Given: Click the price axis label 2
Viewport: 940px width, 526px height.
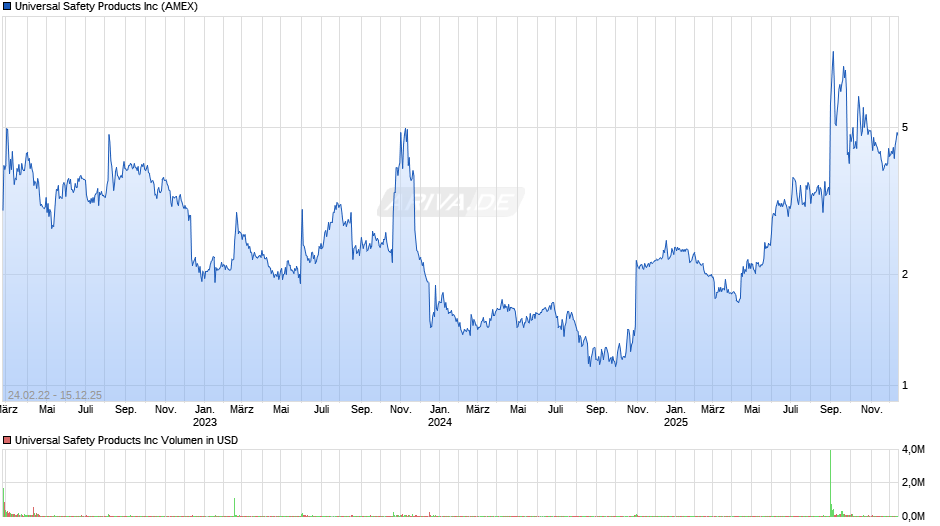Looking at the screenshot, I should tap(905, 274).
